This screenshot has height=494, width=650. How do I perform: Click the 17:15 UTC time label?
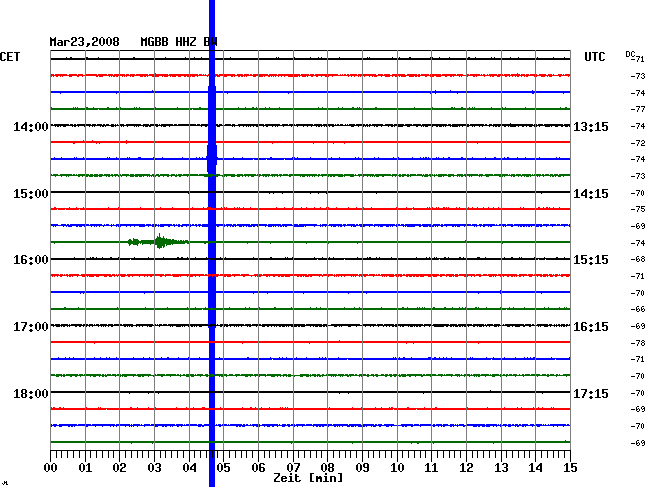(x=591, y=393)
